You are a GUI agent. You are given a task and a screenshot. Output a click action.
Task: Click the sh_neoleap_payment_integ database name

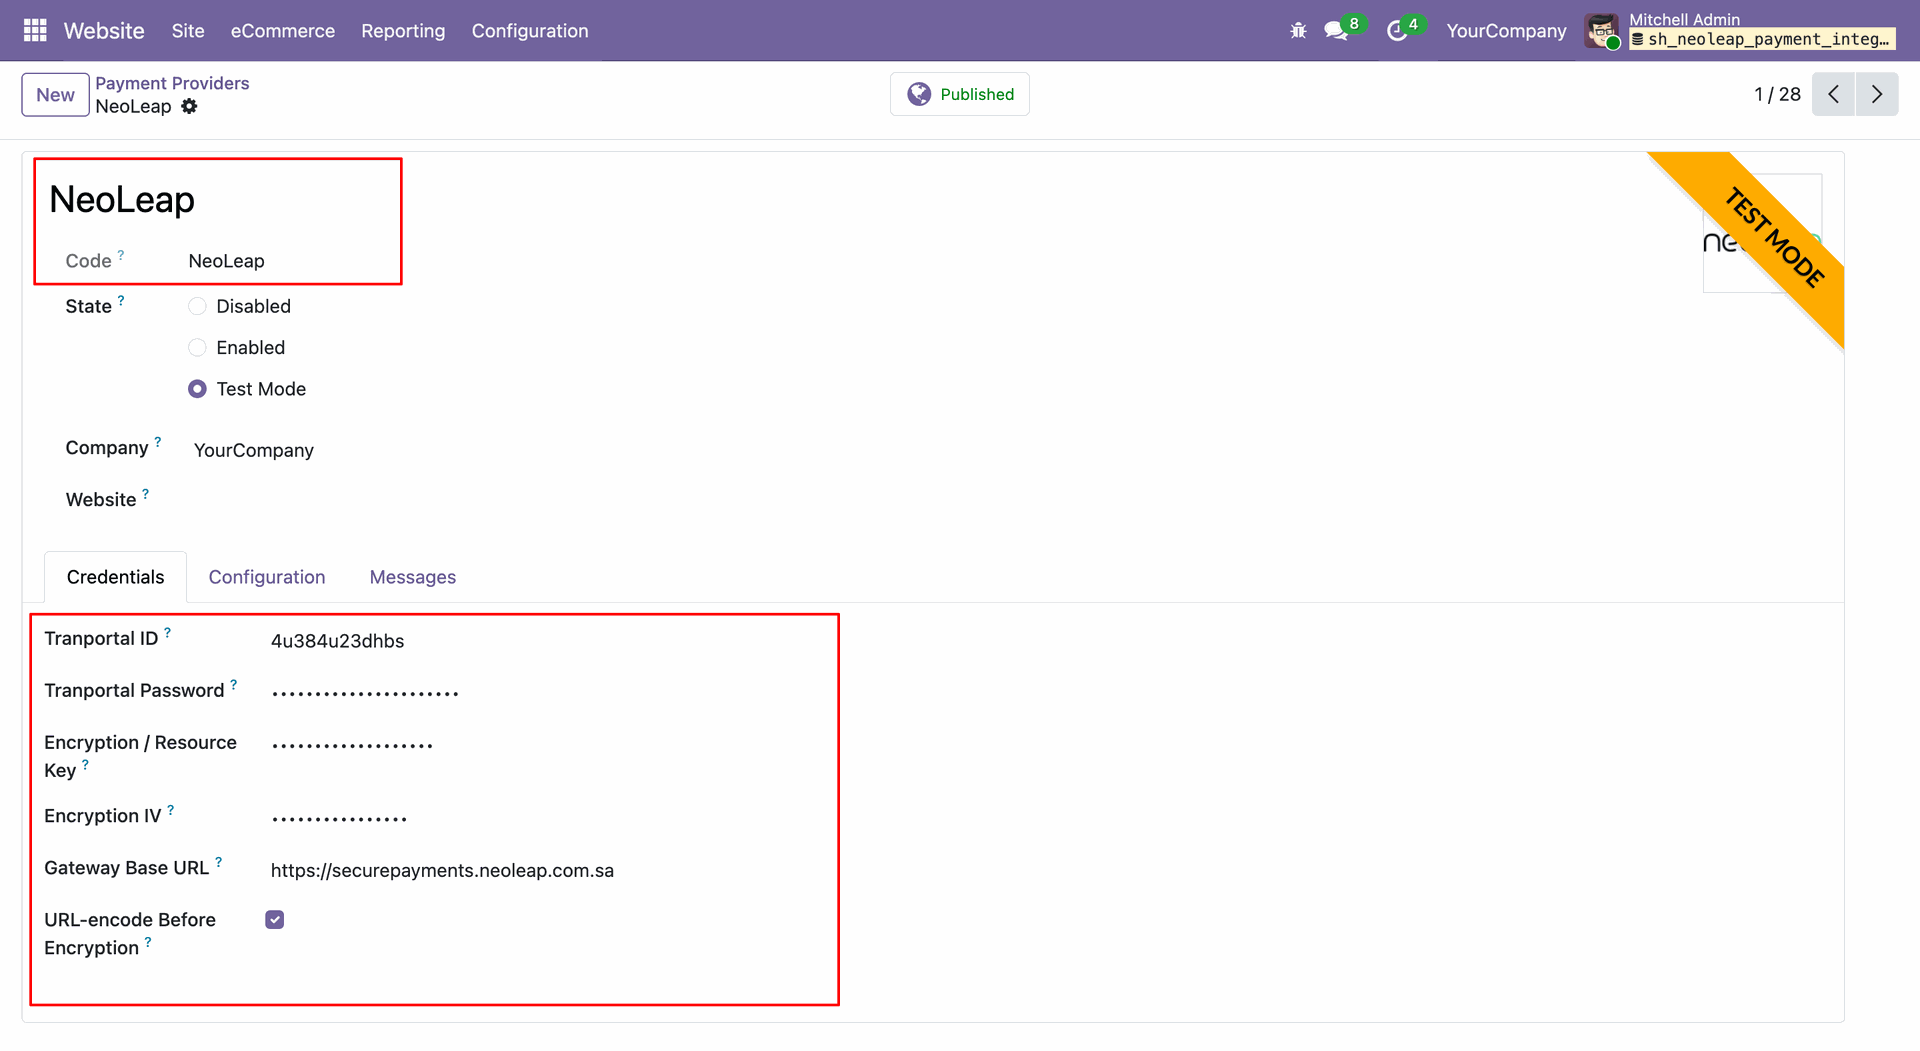1763,39
